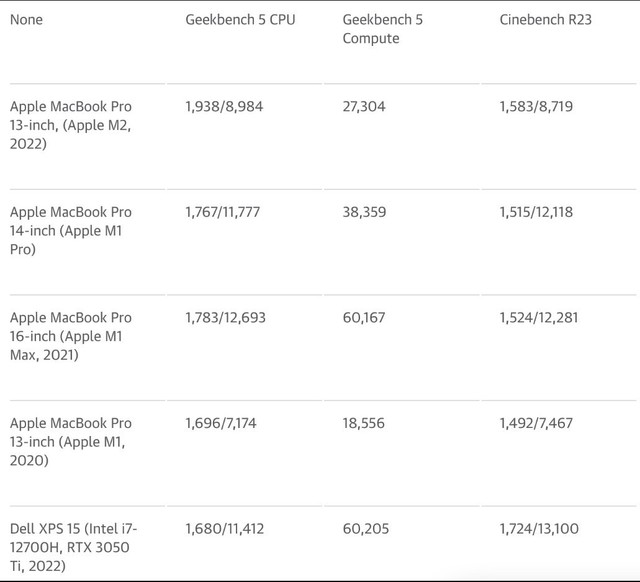Click the None header cell

click(26, 20)
